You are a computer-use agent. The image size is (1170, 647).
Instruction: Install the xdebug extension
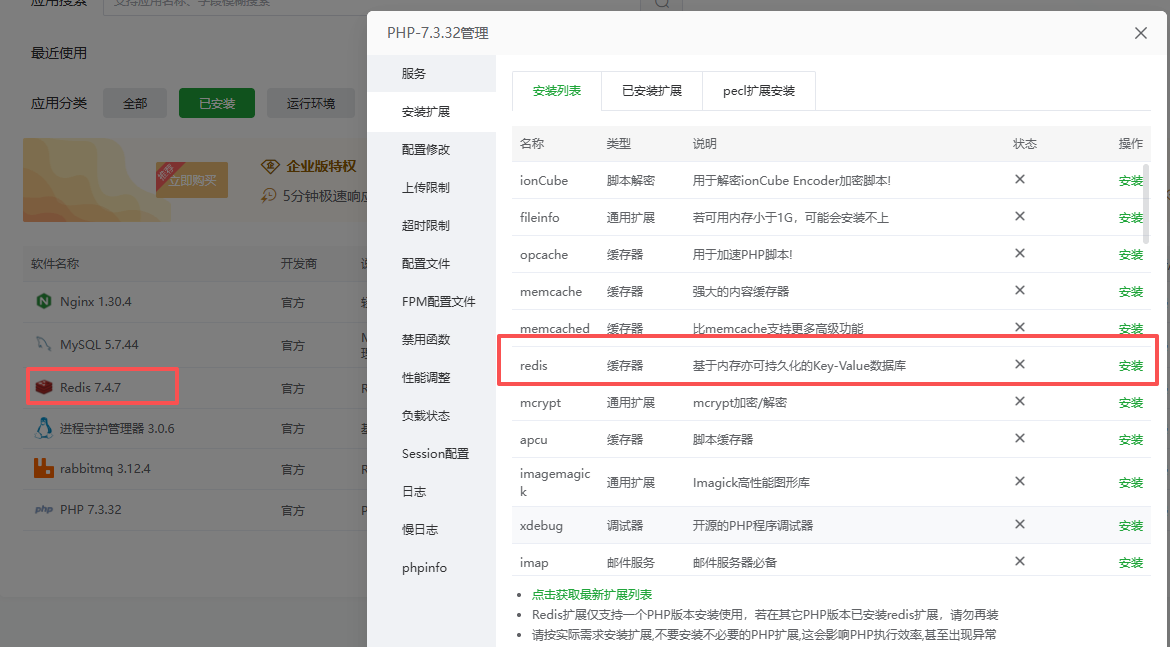pyautogui.click(x=1130, y=526)
